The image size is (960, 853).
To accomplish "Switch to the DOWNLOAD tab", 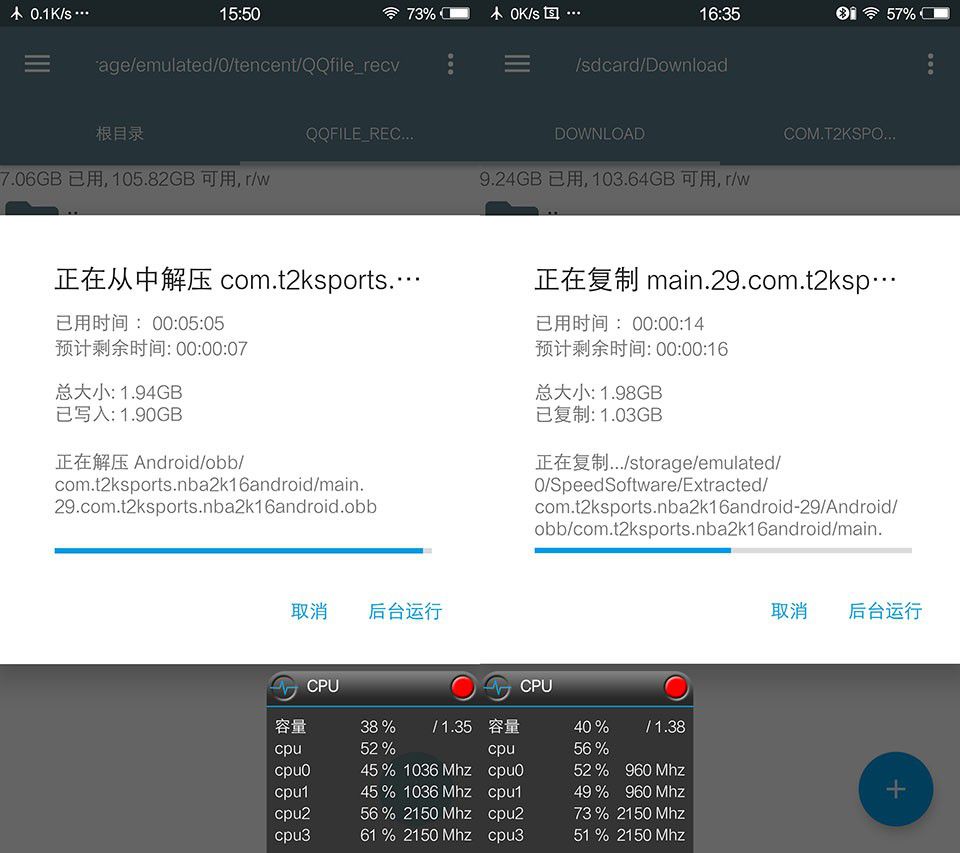I will [599, 134].
